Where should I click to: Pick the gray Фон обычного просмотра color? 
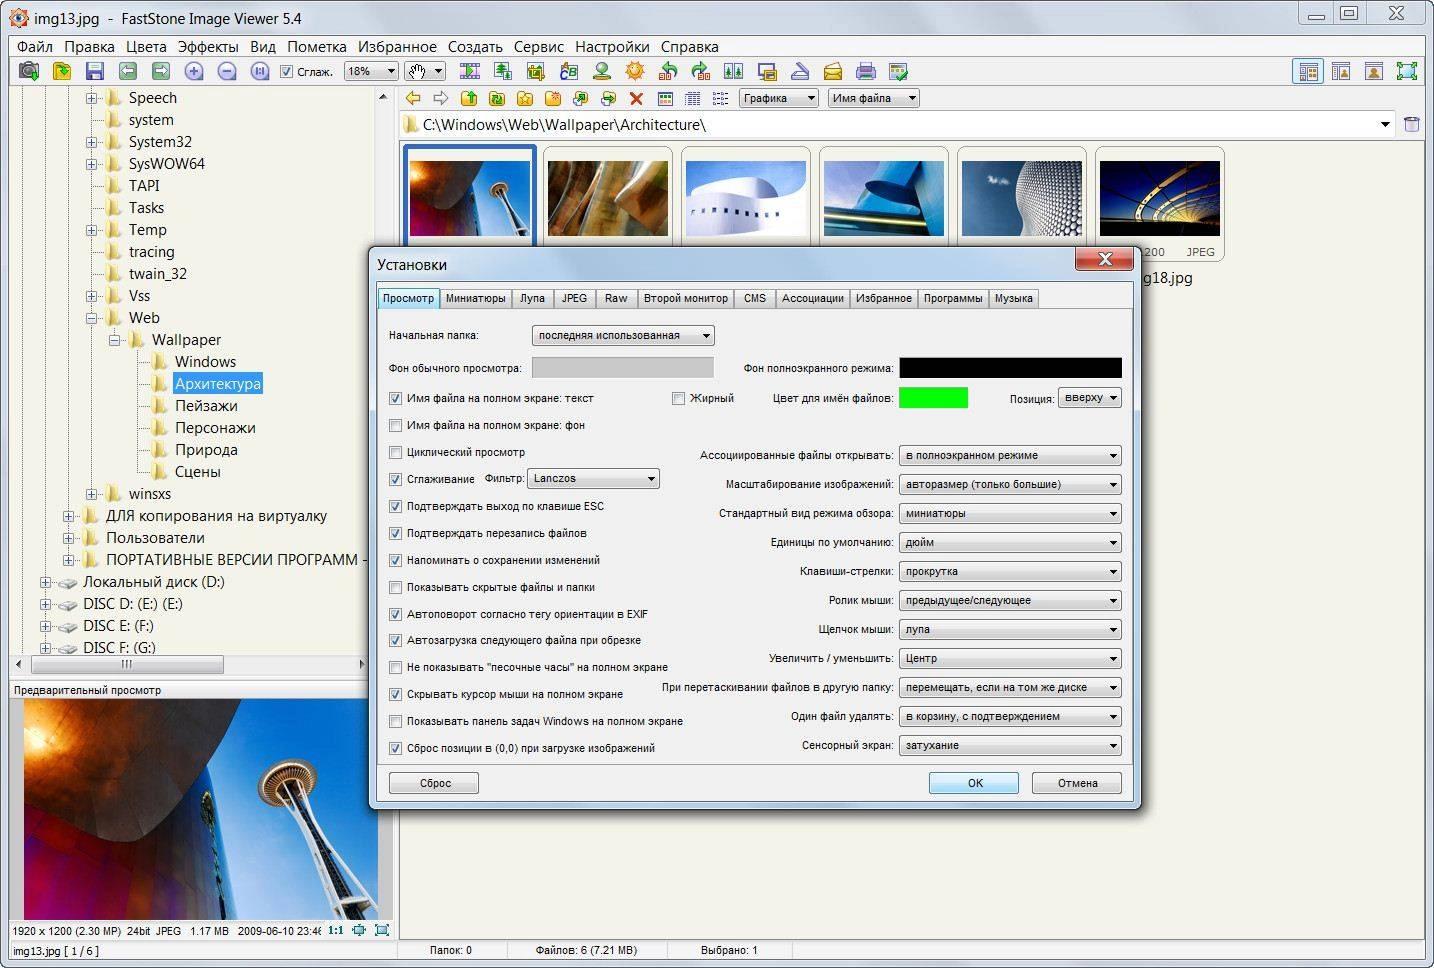coord(623,368)
